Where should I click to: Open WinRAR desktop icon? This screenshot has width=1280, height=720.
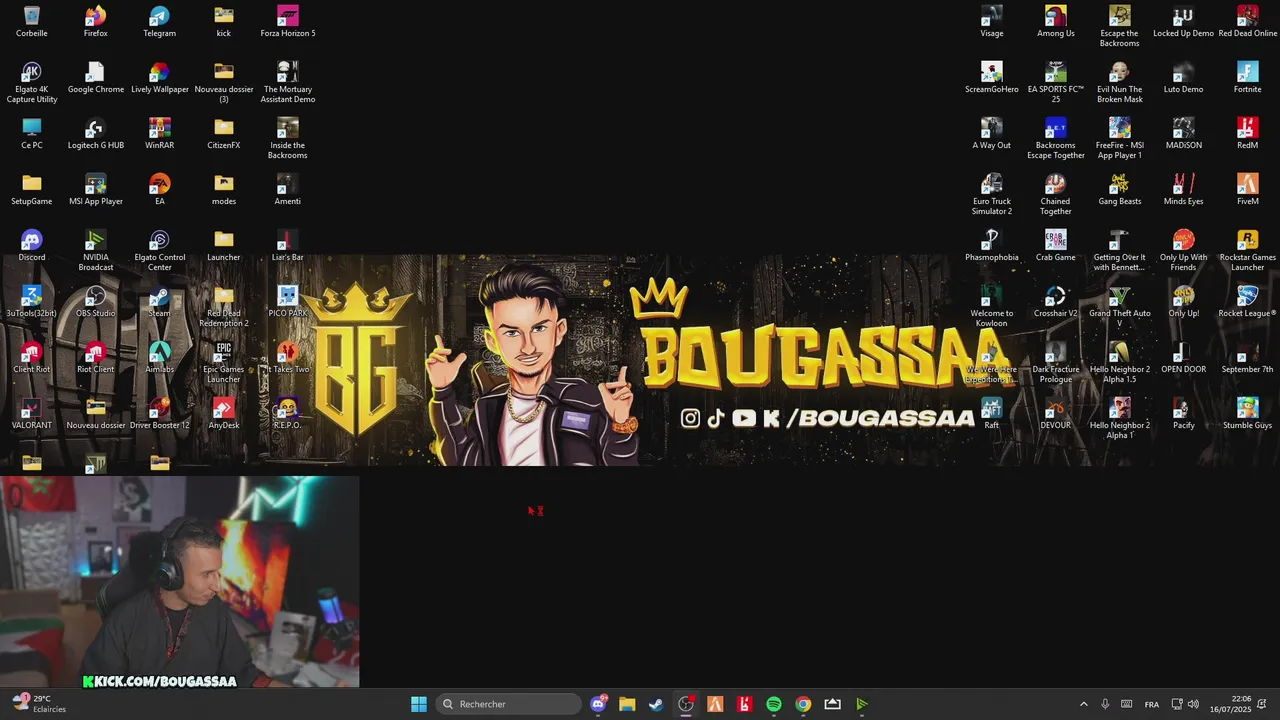coord(160,134)
